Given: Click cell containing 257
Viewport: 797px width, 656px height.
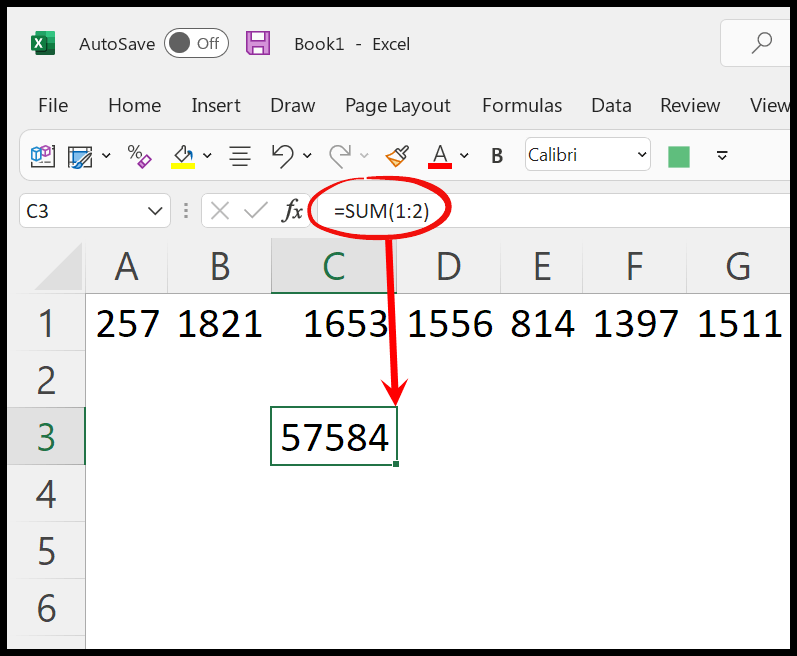Looking at the screenshot, I should click(127, 323).
